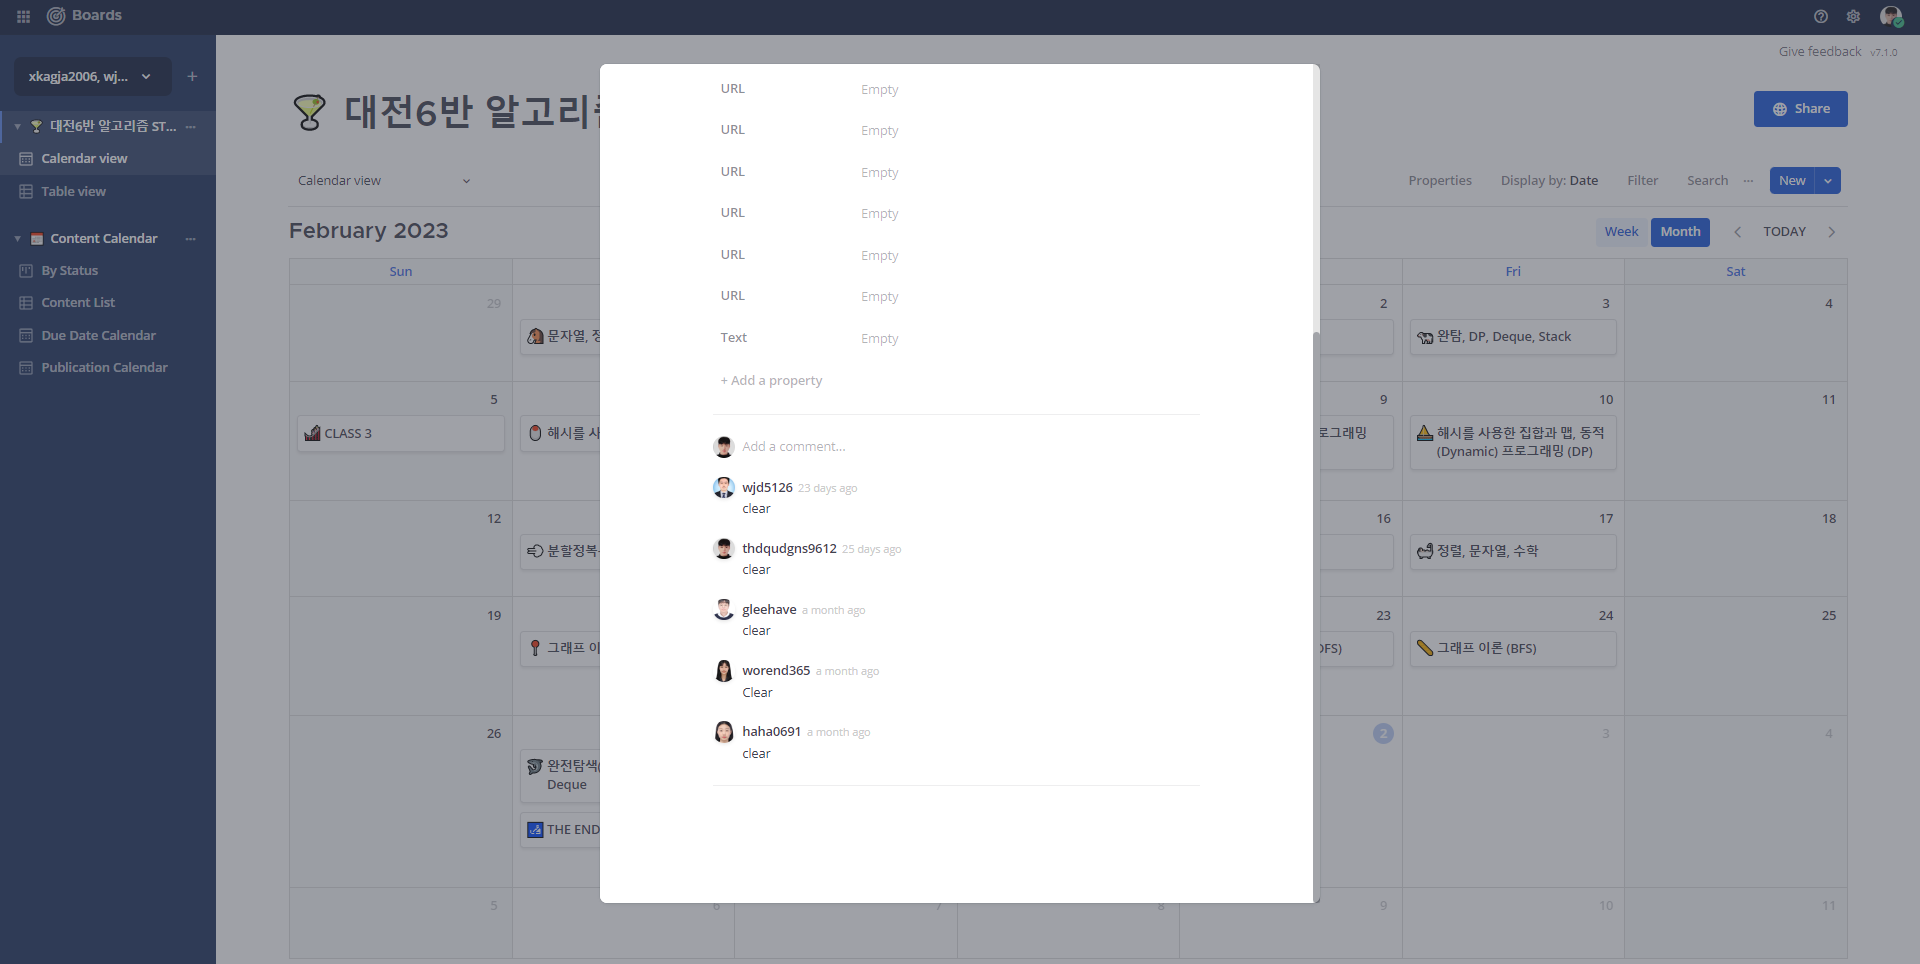This screenshot has height=964, width=1920.
Task: Open the Filter menu
Action: click(x=1642, y=181)
